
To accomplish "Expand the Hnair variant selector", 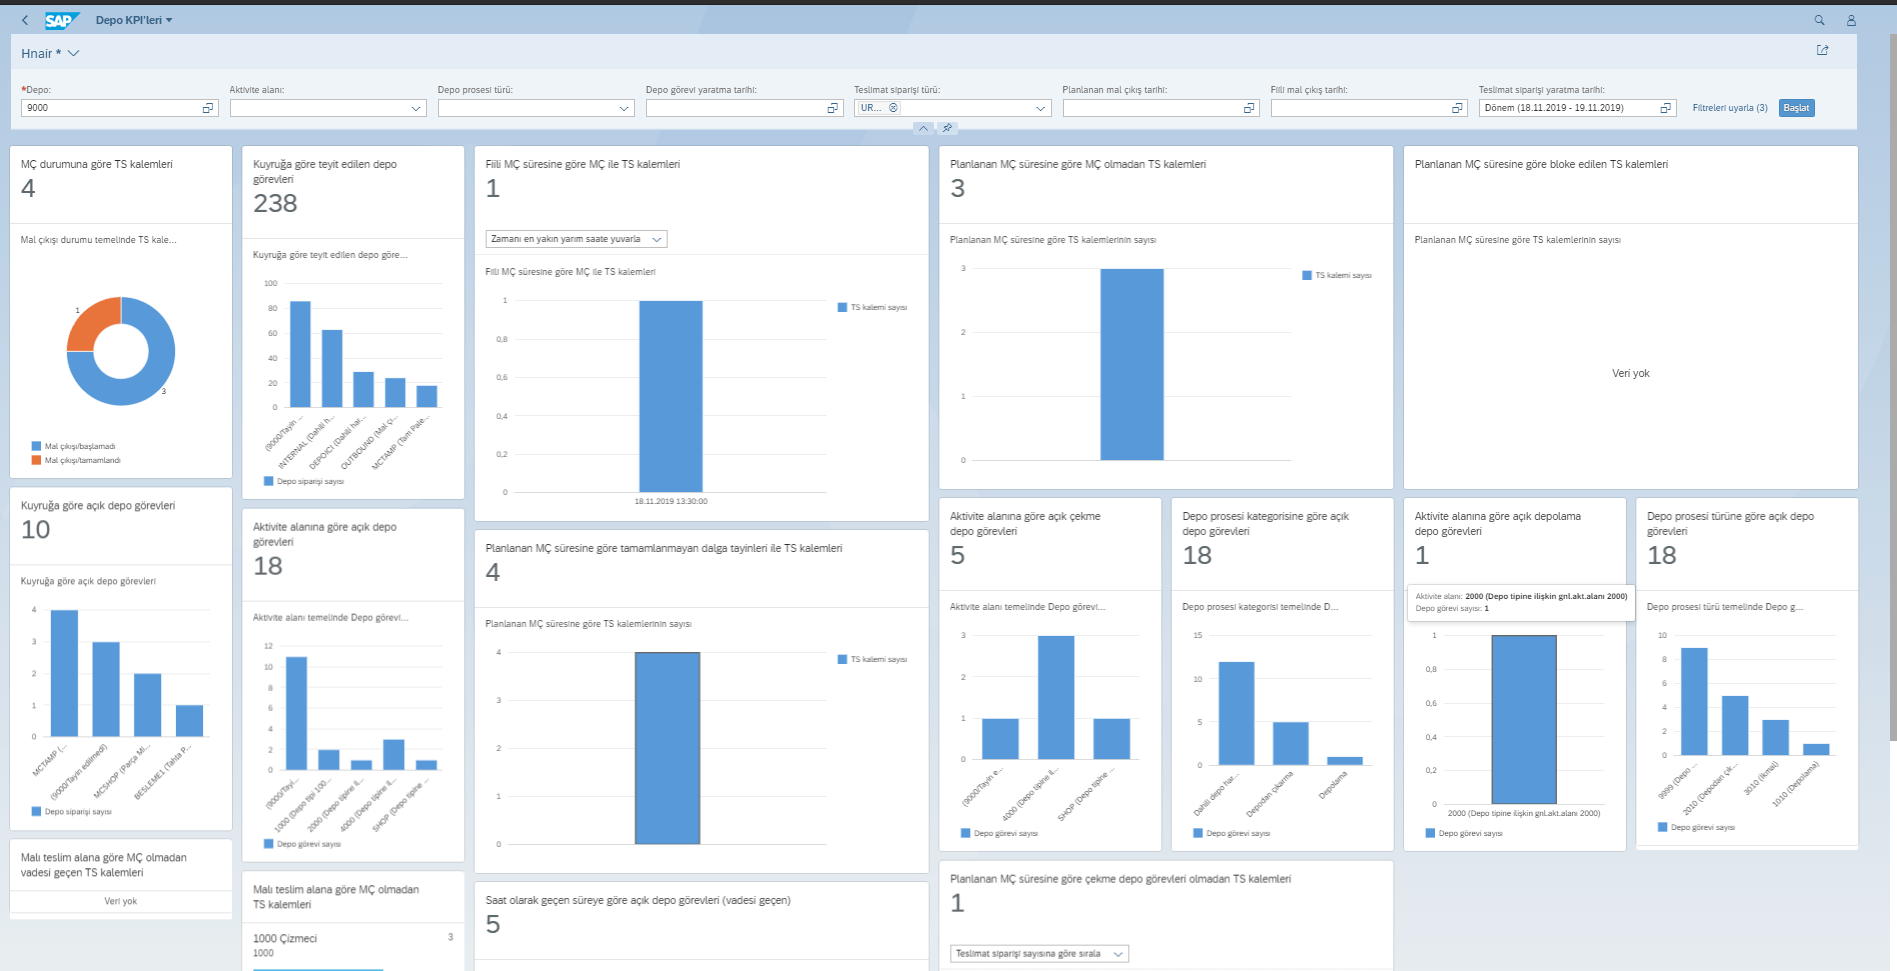I will tap(75, 53).
